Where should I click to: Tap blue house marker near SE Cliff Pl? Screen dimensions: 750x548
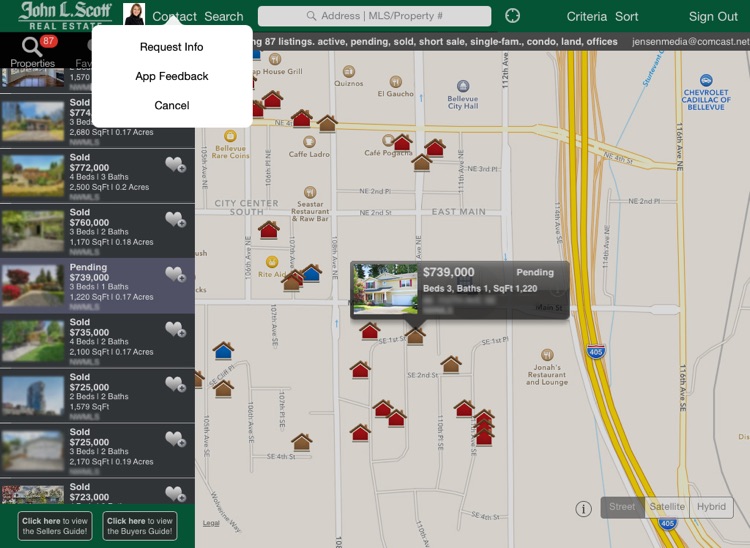pyautogui.click(x=223, y=351)
